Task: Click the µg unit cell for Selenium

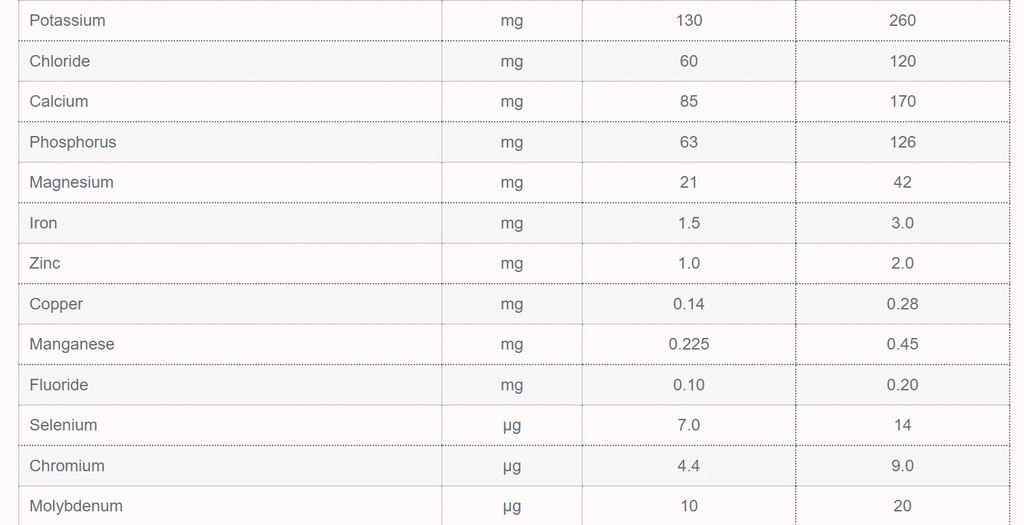Action: tap(511, 425)
